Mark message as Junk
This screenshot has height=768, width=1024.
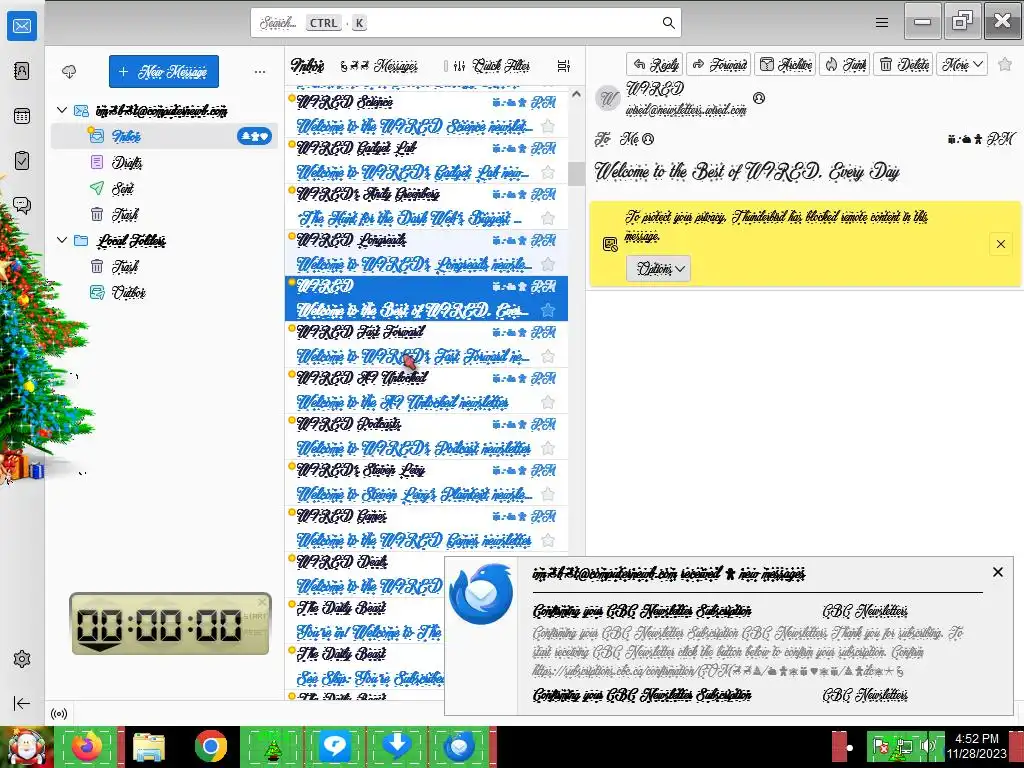coord(845,64)
